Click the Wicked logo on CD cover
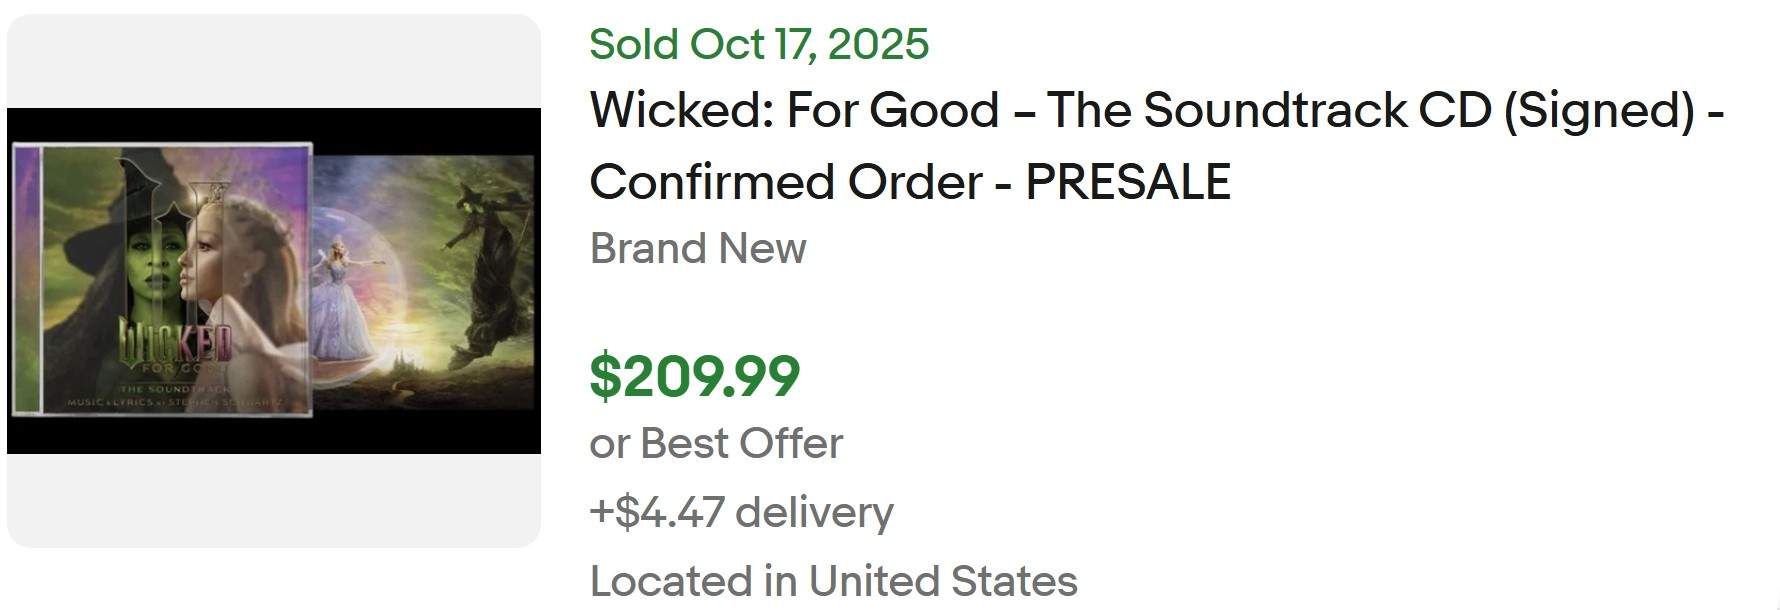Image resolution: width=1780 pixels, height=610 pixels. pyautogui.click(x=176, y=345)
